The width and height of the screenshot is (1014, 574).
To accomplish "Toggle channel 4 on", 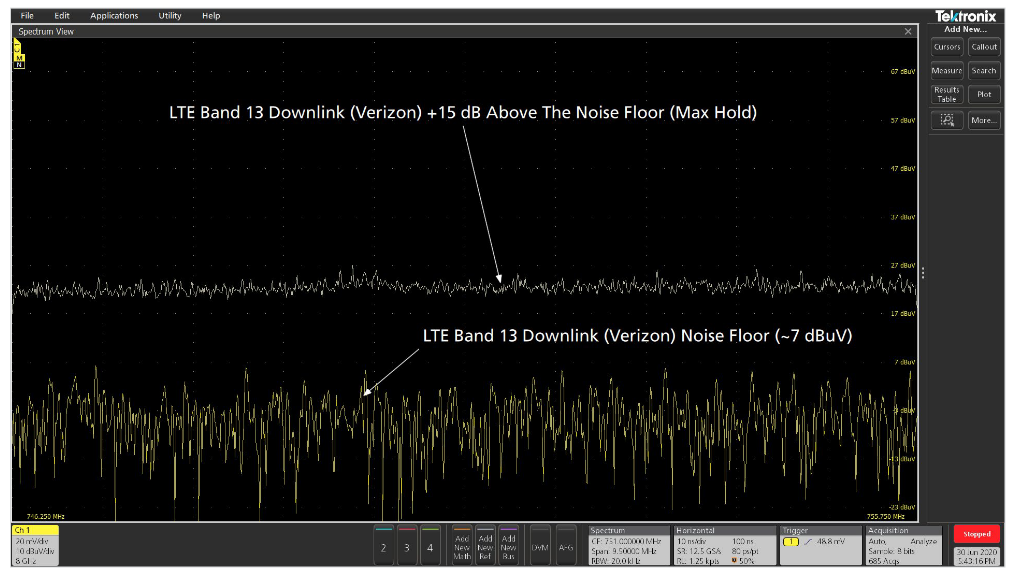I will click(429, 546).
